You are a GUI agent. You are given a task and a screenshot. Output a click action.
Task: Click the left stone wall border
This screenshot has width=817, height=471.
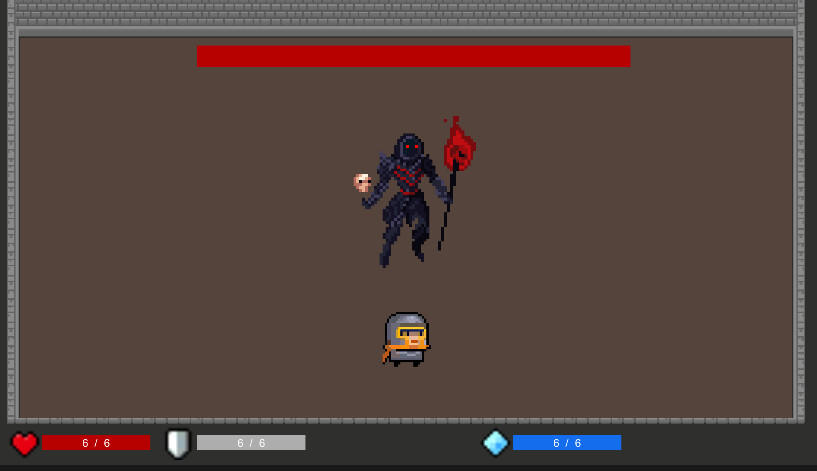(11, 220)
